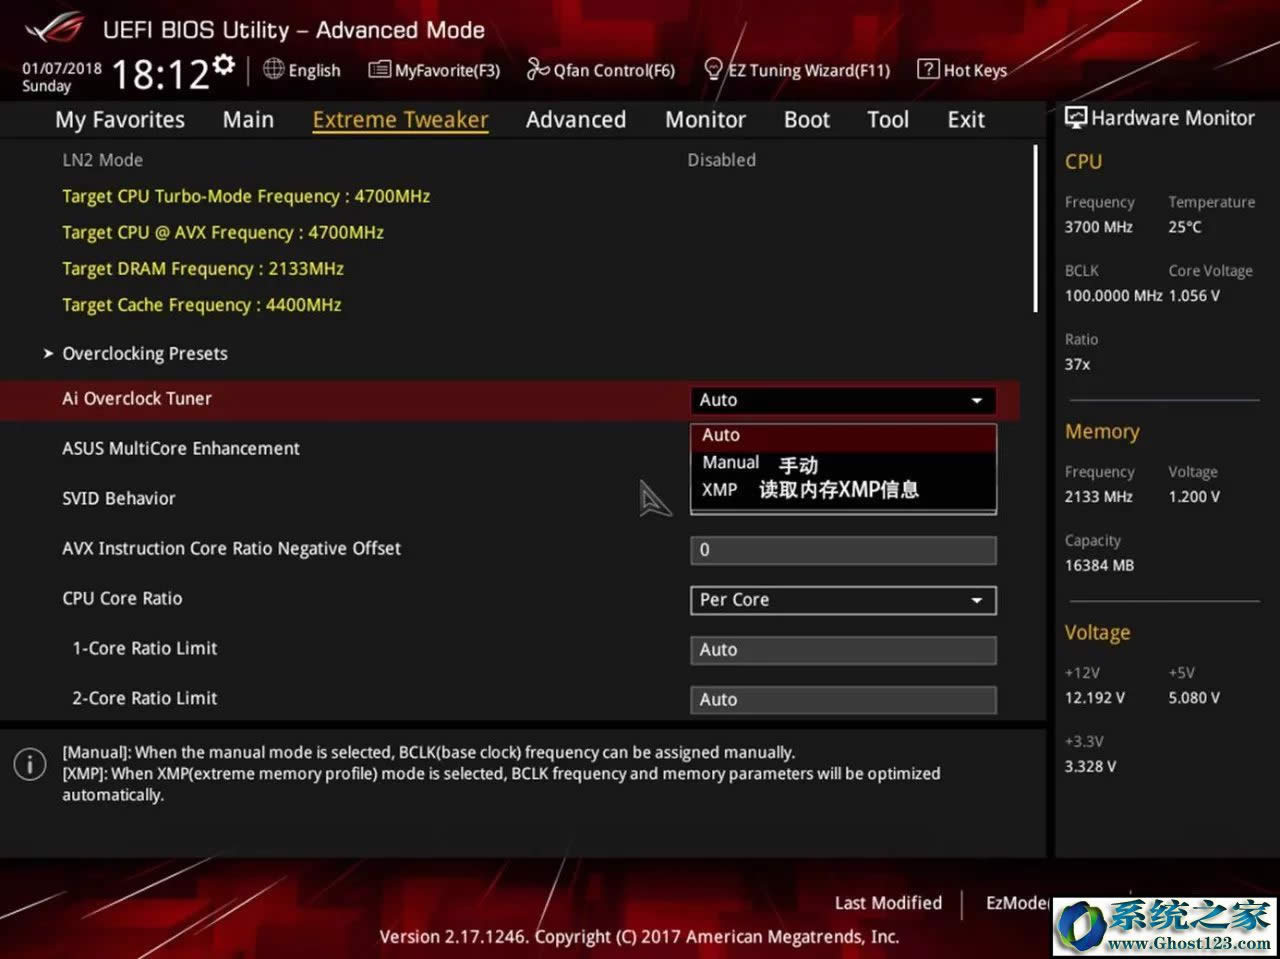Switch to the Advanced tab
The width and height of the screenshot is (1280, 959).
pyautogui.click(x=575, y=120)
